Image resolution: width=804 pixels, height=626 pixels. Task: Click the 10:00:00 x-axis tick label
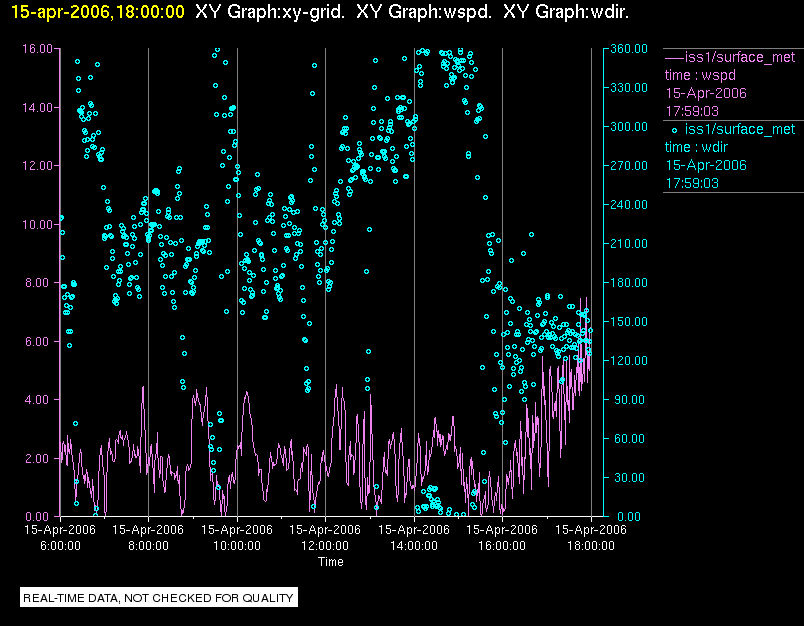237,546
